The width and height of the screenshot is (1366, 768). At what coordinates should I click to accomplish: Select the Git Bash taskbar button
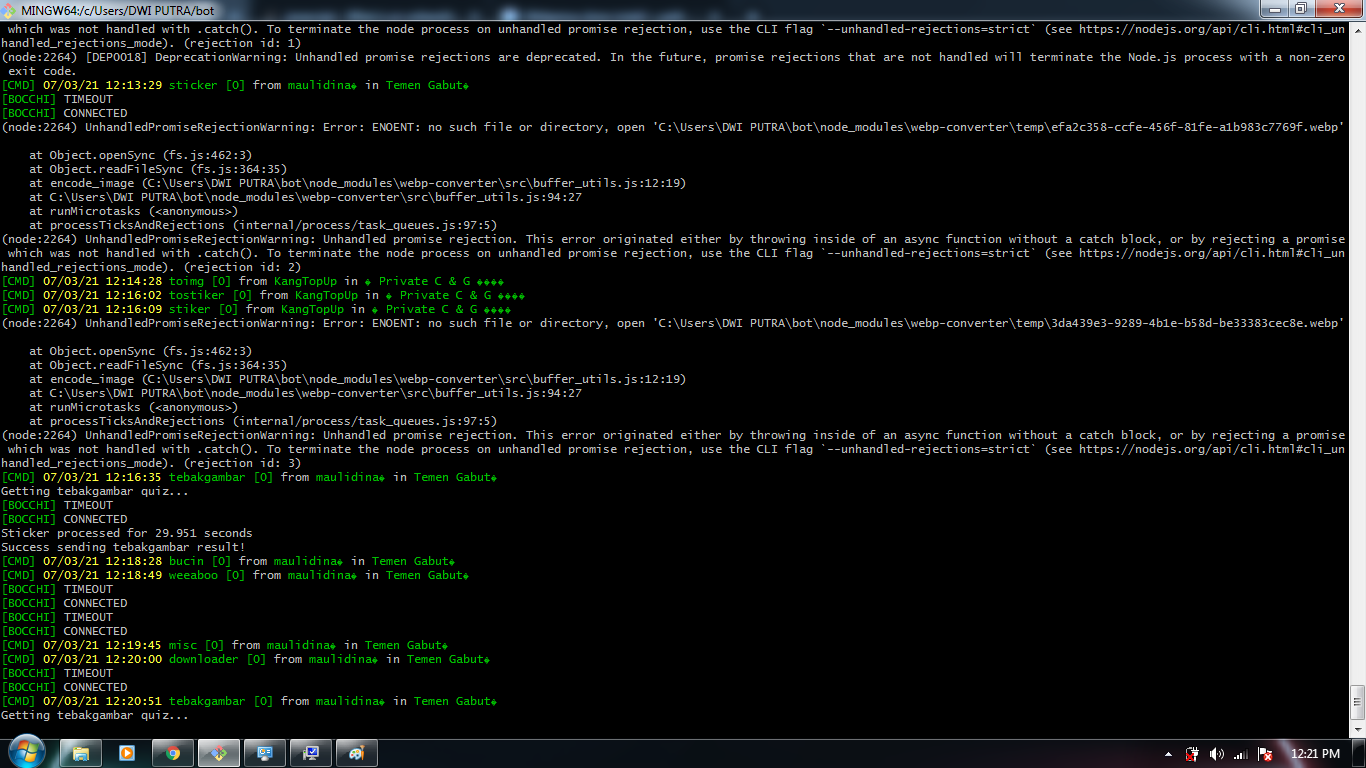(219, 753)
